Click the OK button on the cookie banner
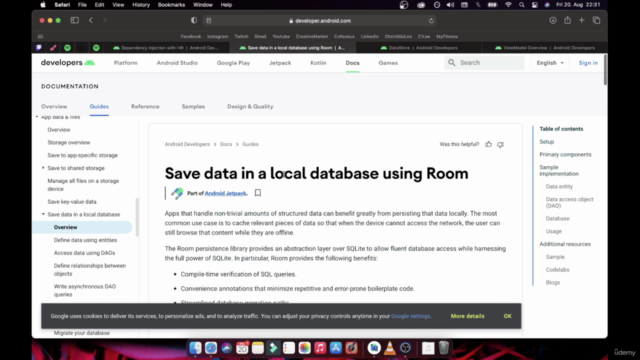The height and width of the screenshot is (360, 640). click(507, 316)
